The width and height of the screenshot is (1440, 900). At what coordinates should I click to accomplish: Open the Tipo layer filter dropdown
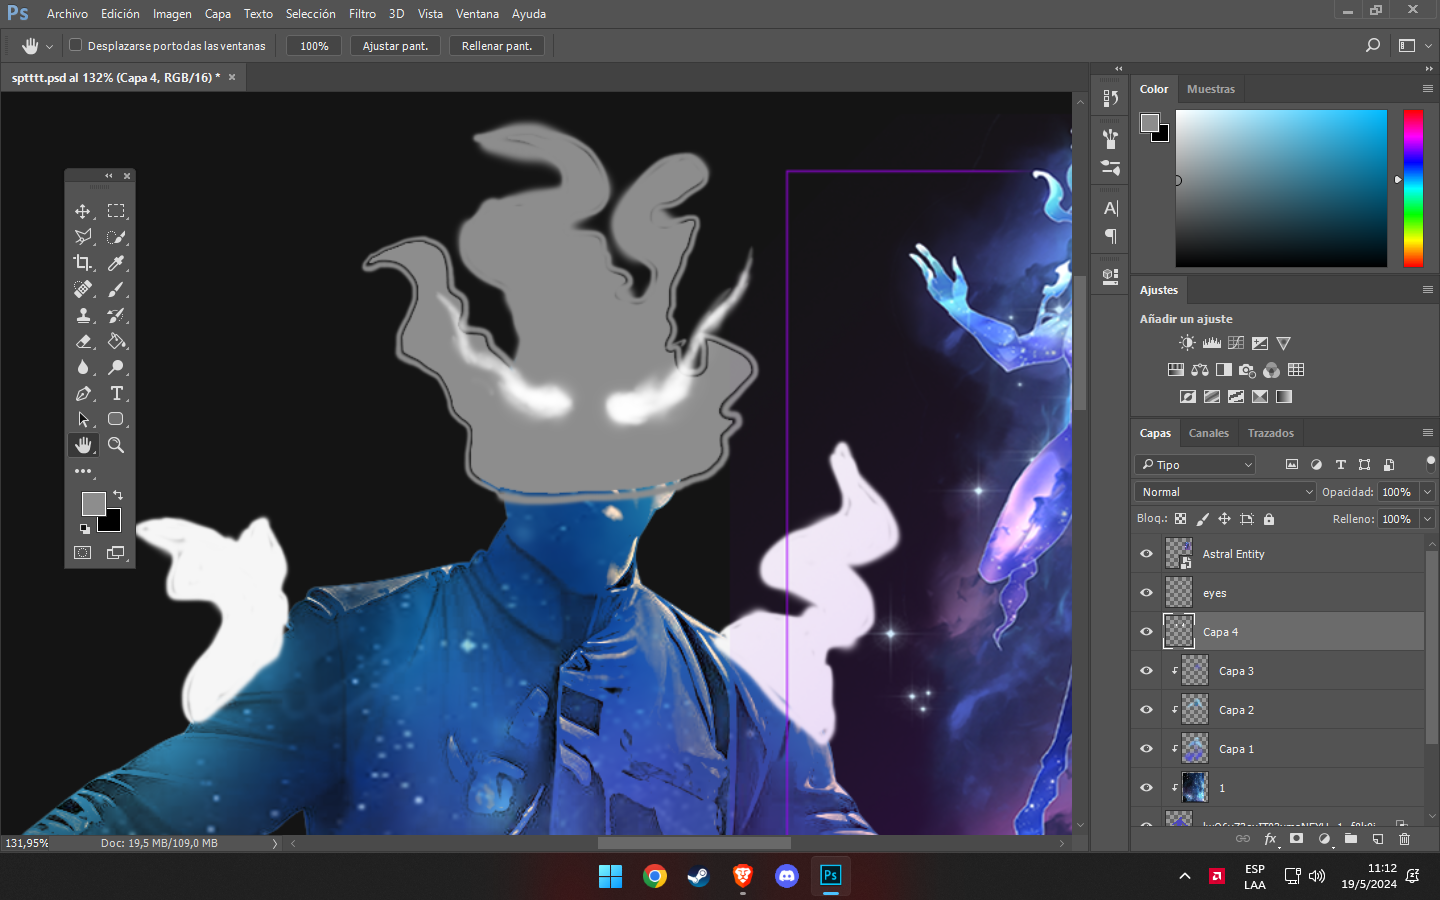pyautogui.click(x=1196, y=465)
